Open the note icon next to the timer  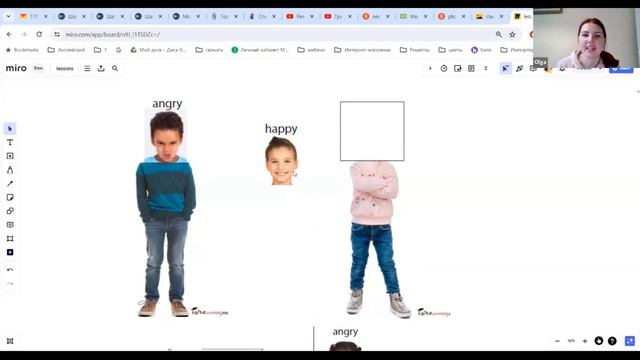458,69
